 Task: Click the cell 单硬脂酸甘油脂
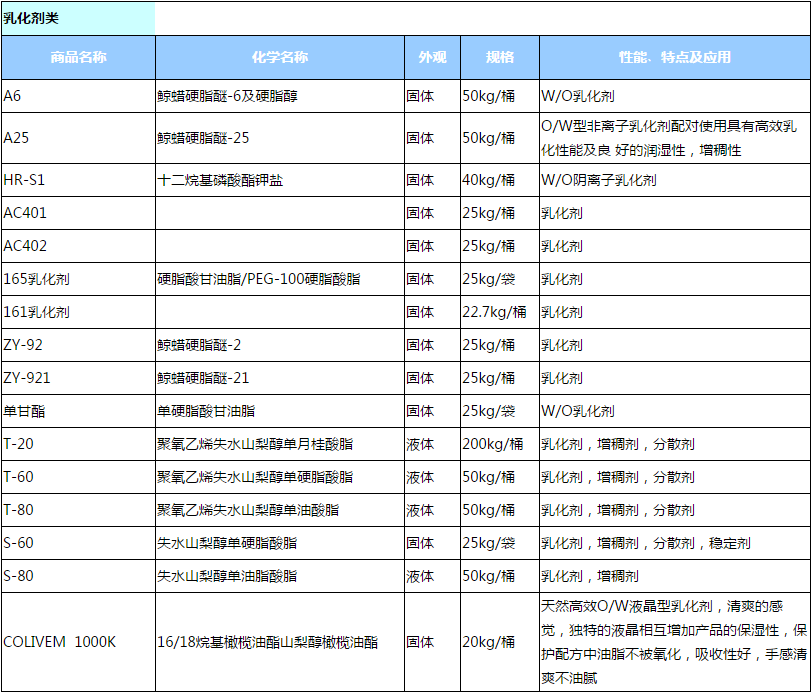[x=280, y=411]
